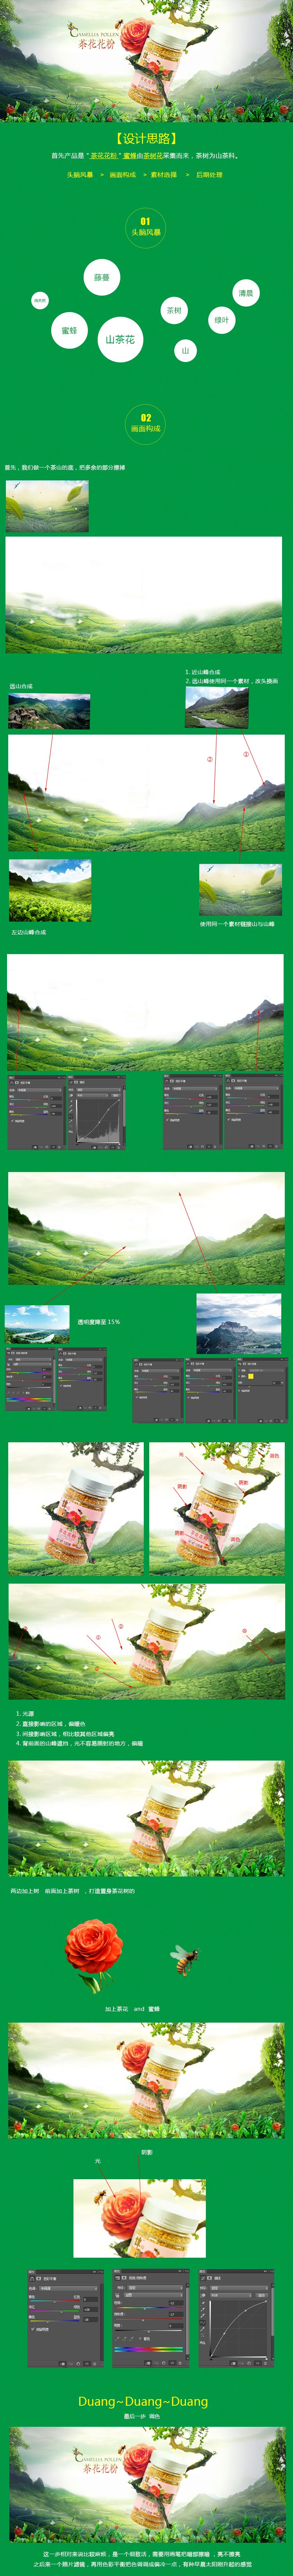Click the Duang~Duang~Duang yellow text
Viewport: 293px width, 2576px height.
click(143, 2401)
